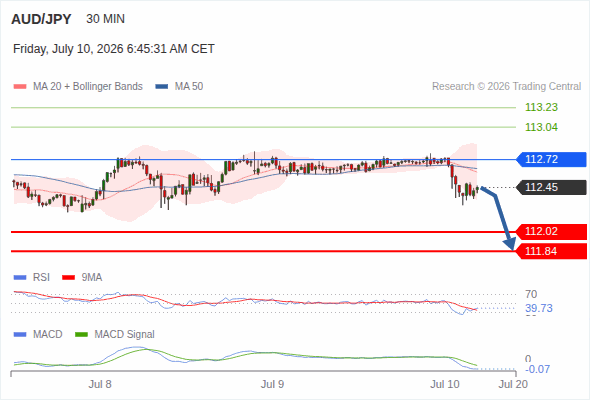Click the 113.04 resistance level label
The width and height of the screenshot is (590, 400).
(x=541, y=127)
